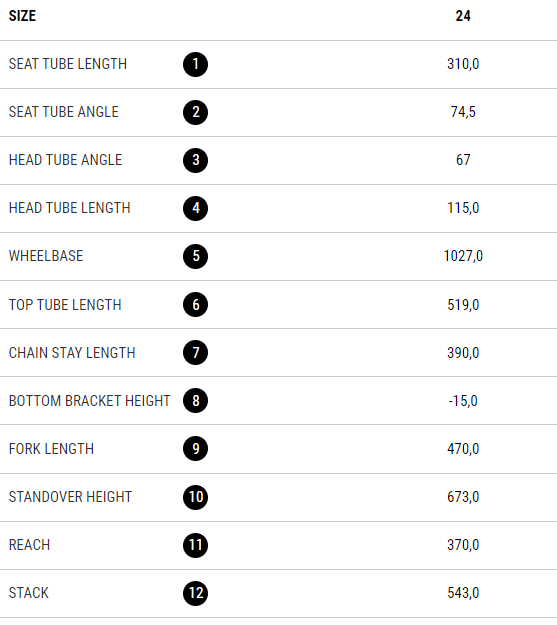Image resolution: width=557 pixels, height=625 pixels.
Task: Click the BOTTOM BRACKET HEIGHT label
Action: pyautogui.click(x=89, y=401)
